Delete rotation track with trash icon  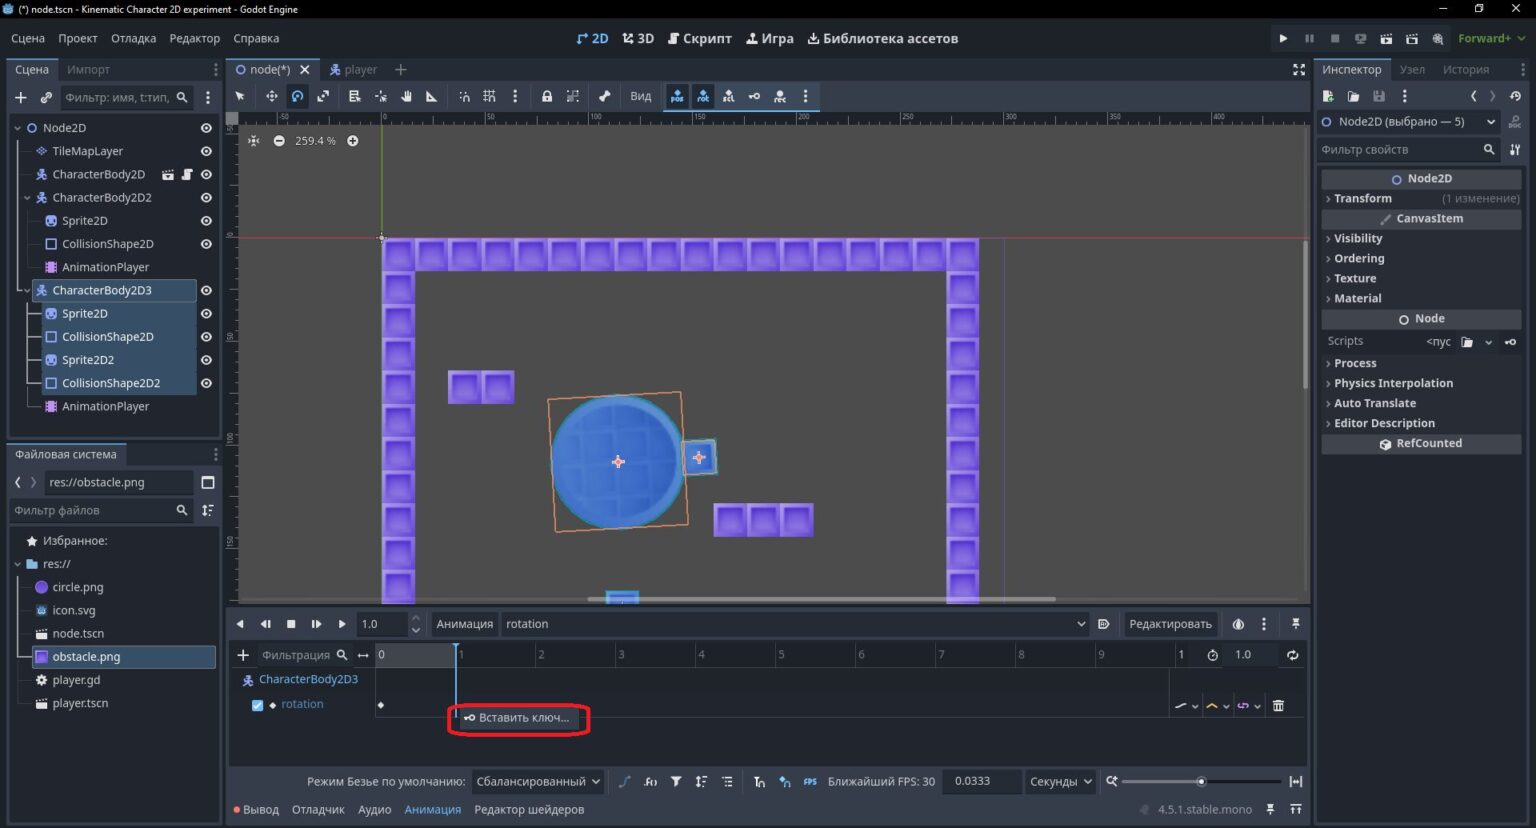pyautogui.click(x=1278, y=705)
